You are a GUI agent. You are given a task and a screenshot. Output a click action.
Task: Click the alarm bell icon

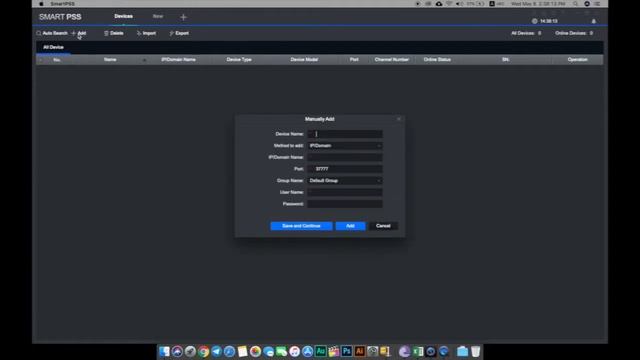pyautogui.click(x=593, y=21)
